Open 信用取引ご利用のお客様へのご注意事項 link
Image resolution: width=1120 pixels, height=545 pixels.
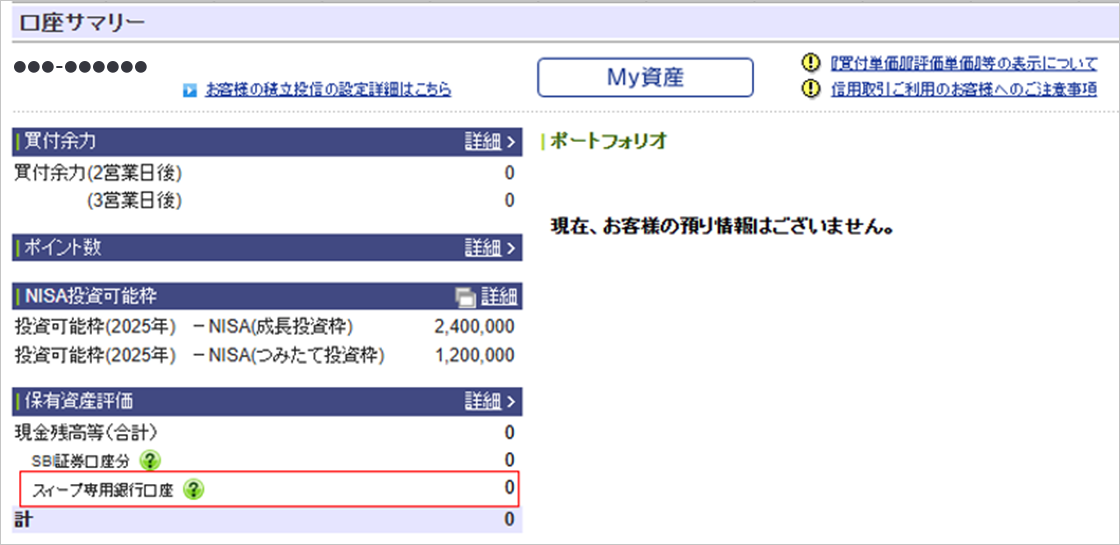point(964,90)
